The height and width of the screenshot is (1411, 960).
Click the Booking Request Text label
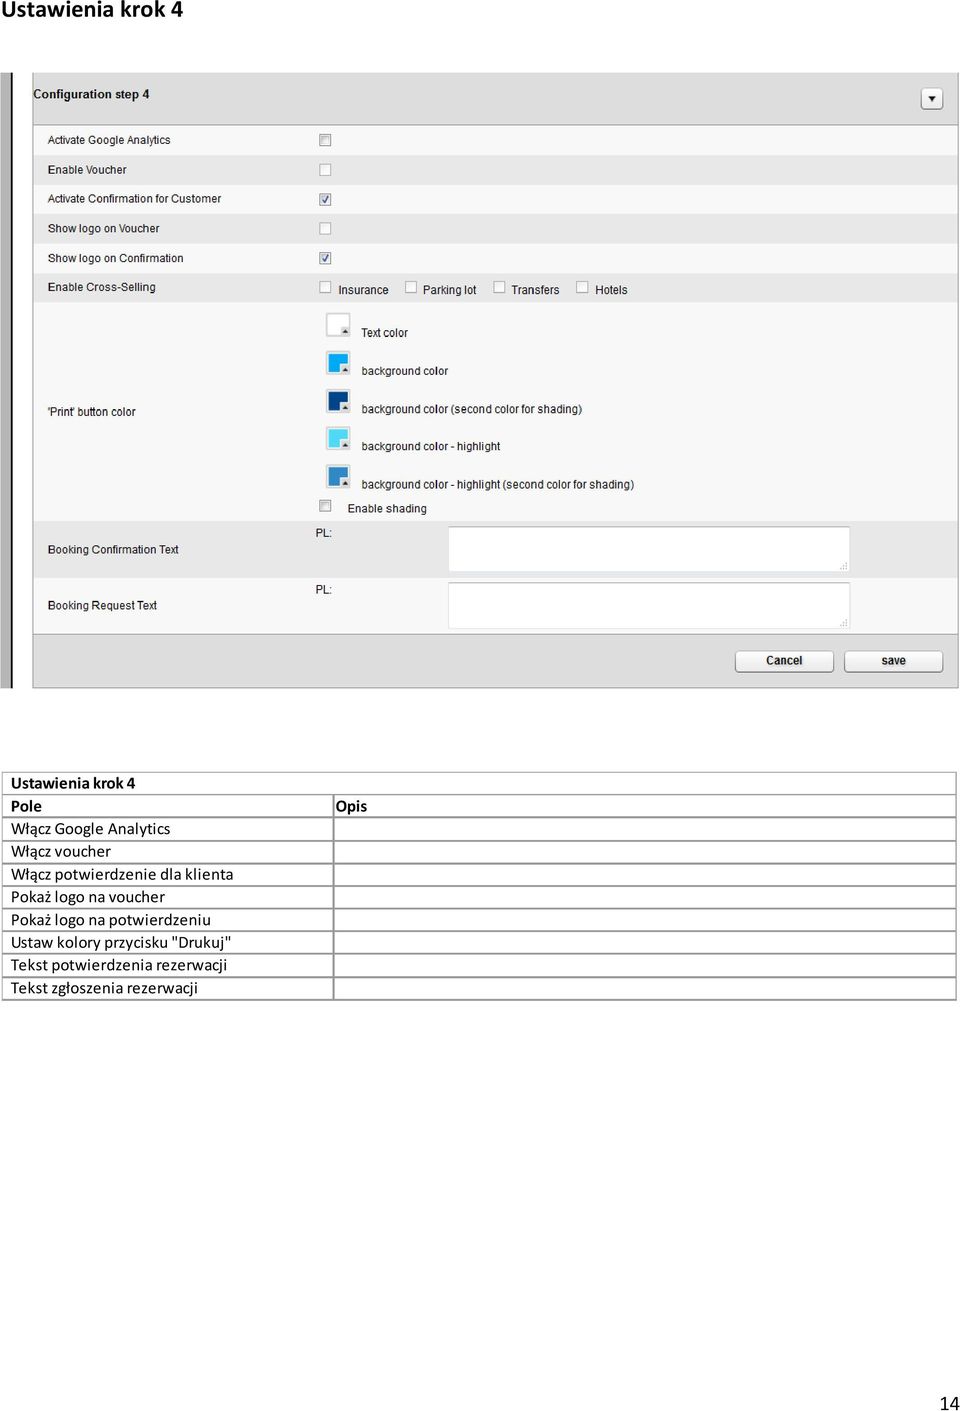tap(102, 606)
